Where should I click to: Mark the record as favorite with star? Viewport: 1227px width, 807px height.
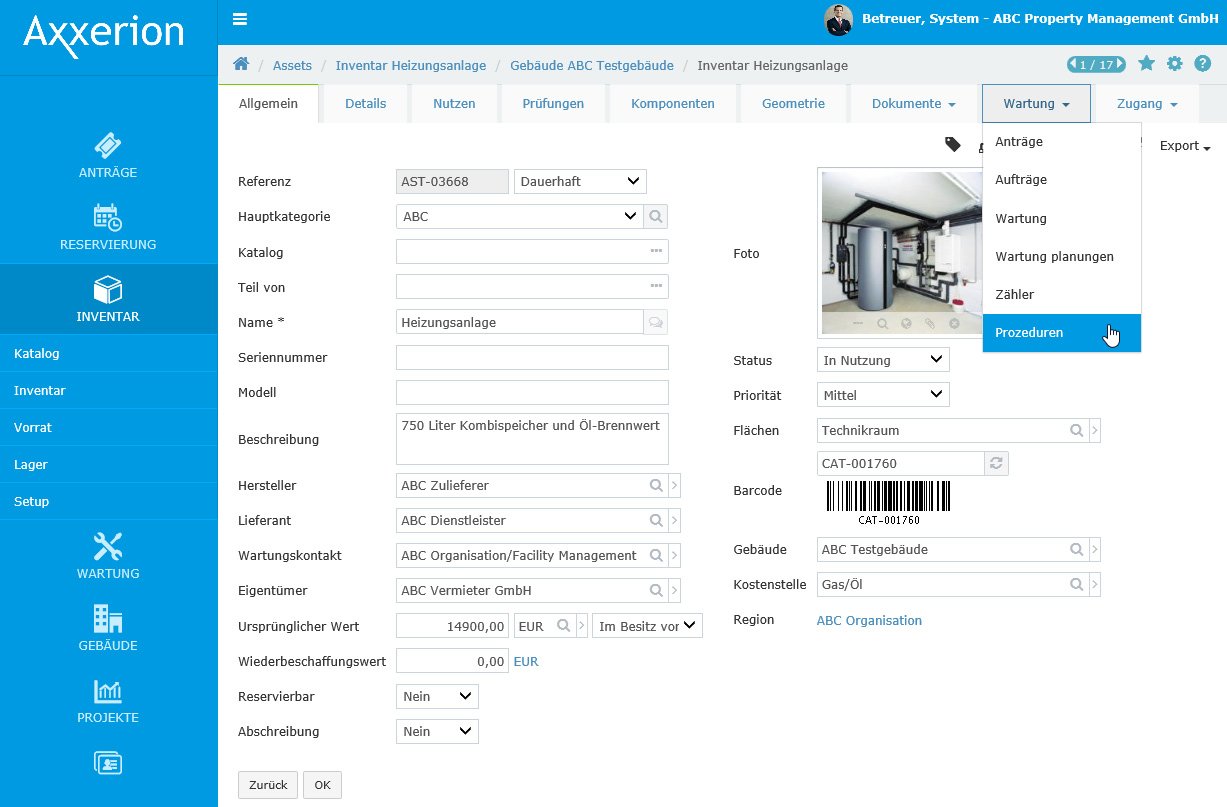click(x=1146, y=64)
